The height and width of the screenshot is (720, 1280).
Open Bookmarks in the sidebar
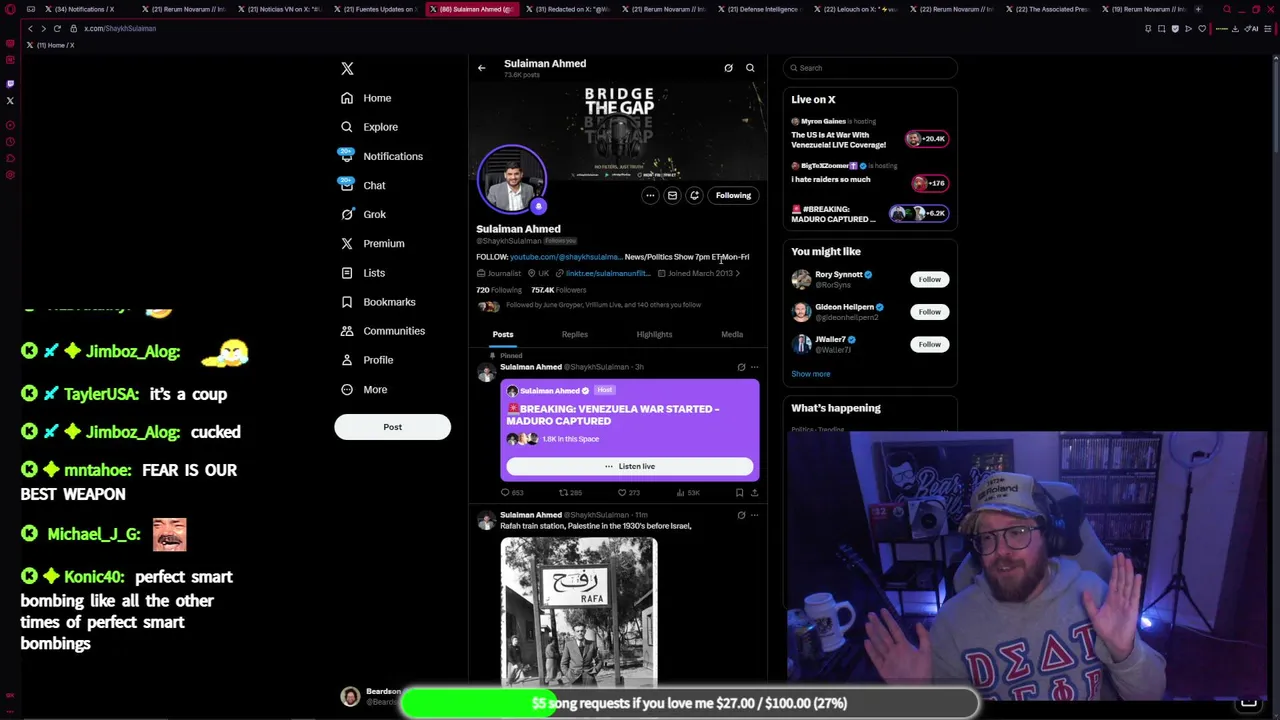(378, 301)
